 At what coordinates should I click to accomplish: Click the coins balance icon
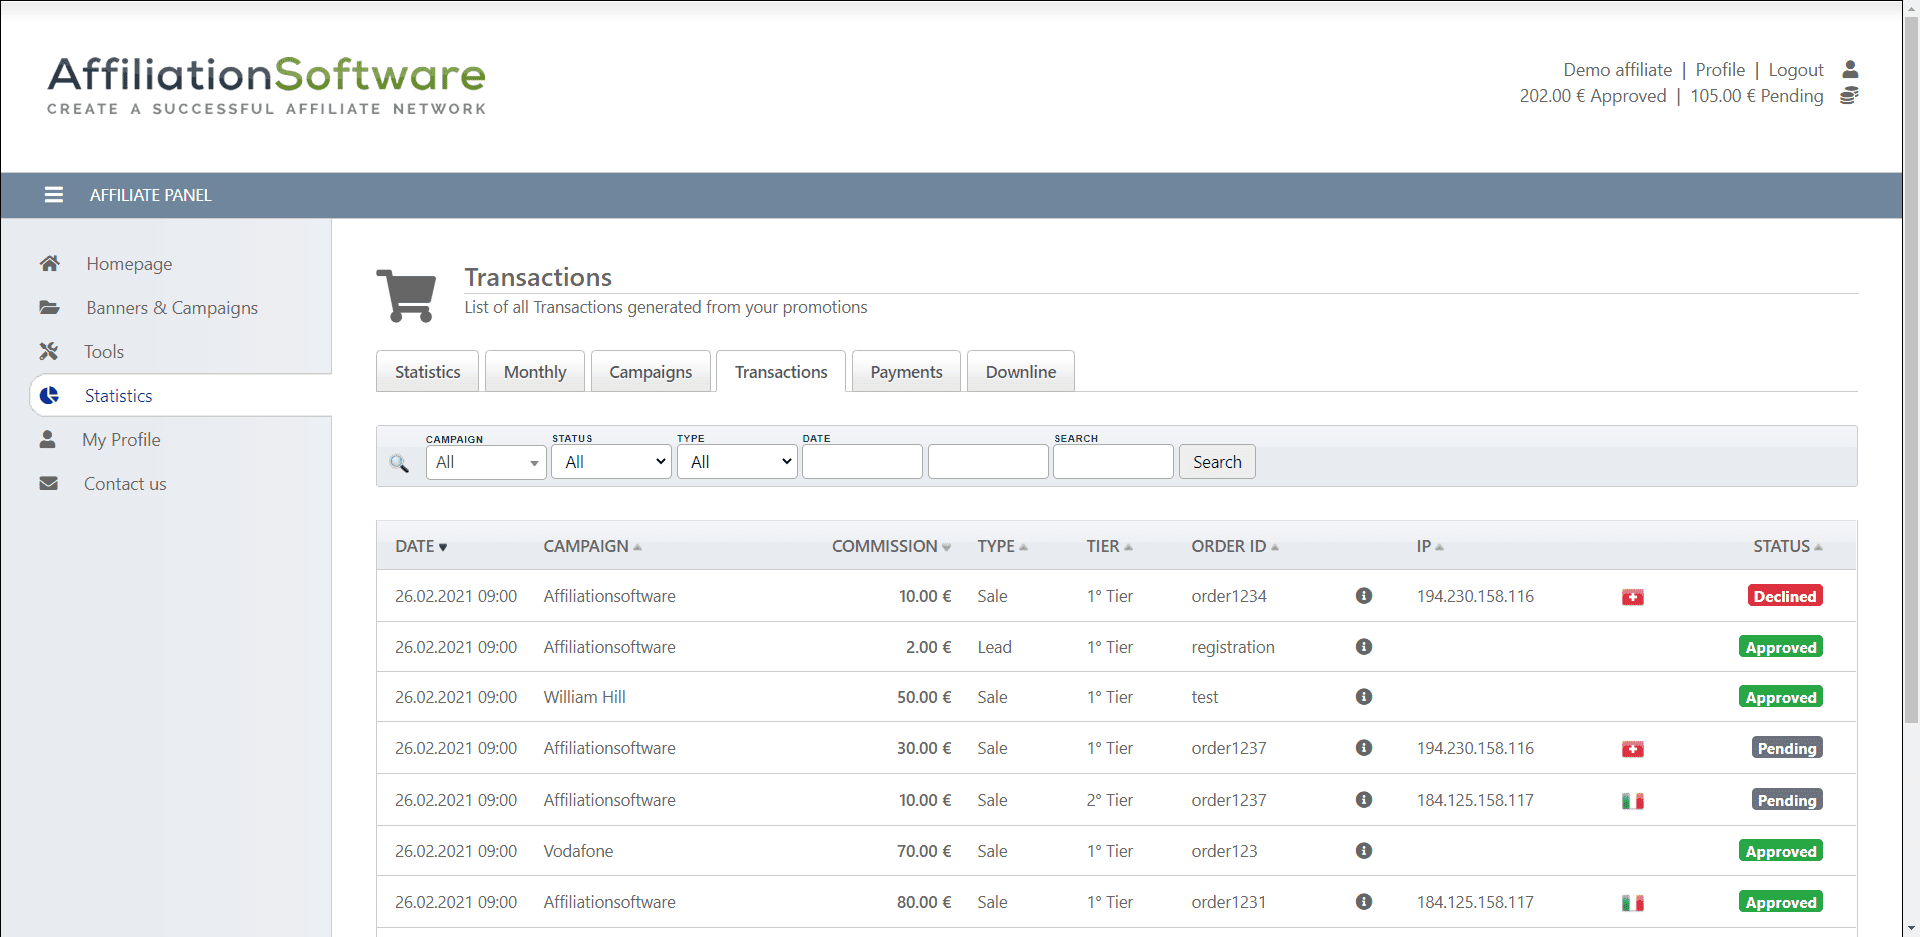pos(1849,96)
